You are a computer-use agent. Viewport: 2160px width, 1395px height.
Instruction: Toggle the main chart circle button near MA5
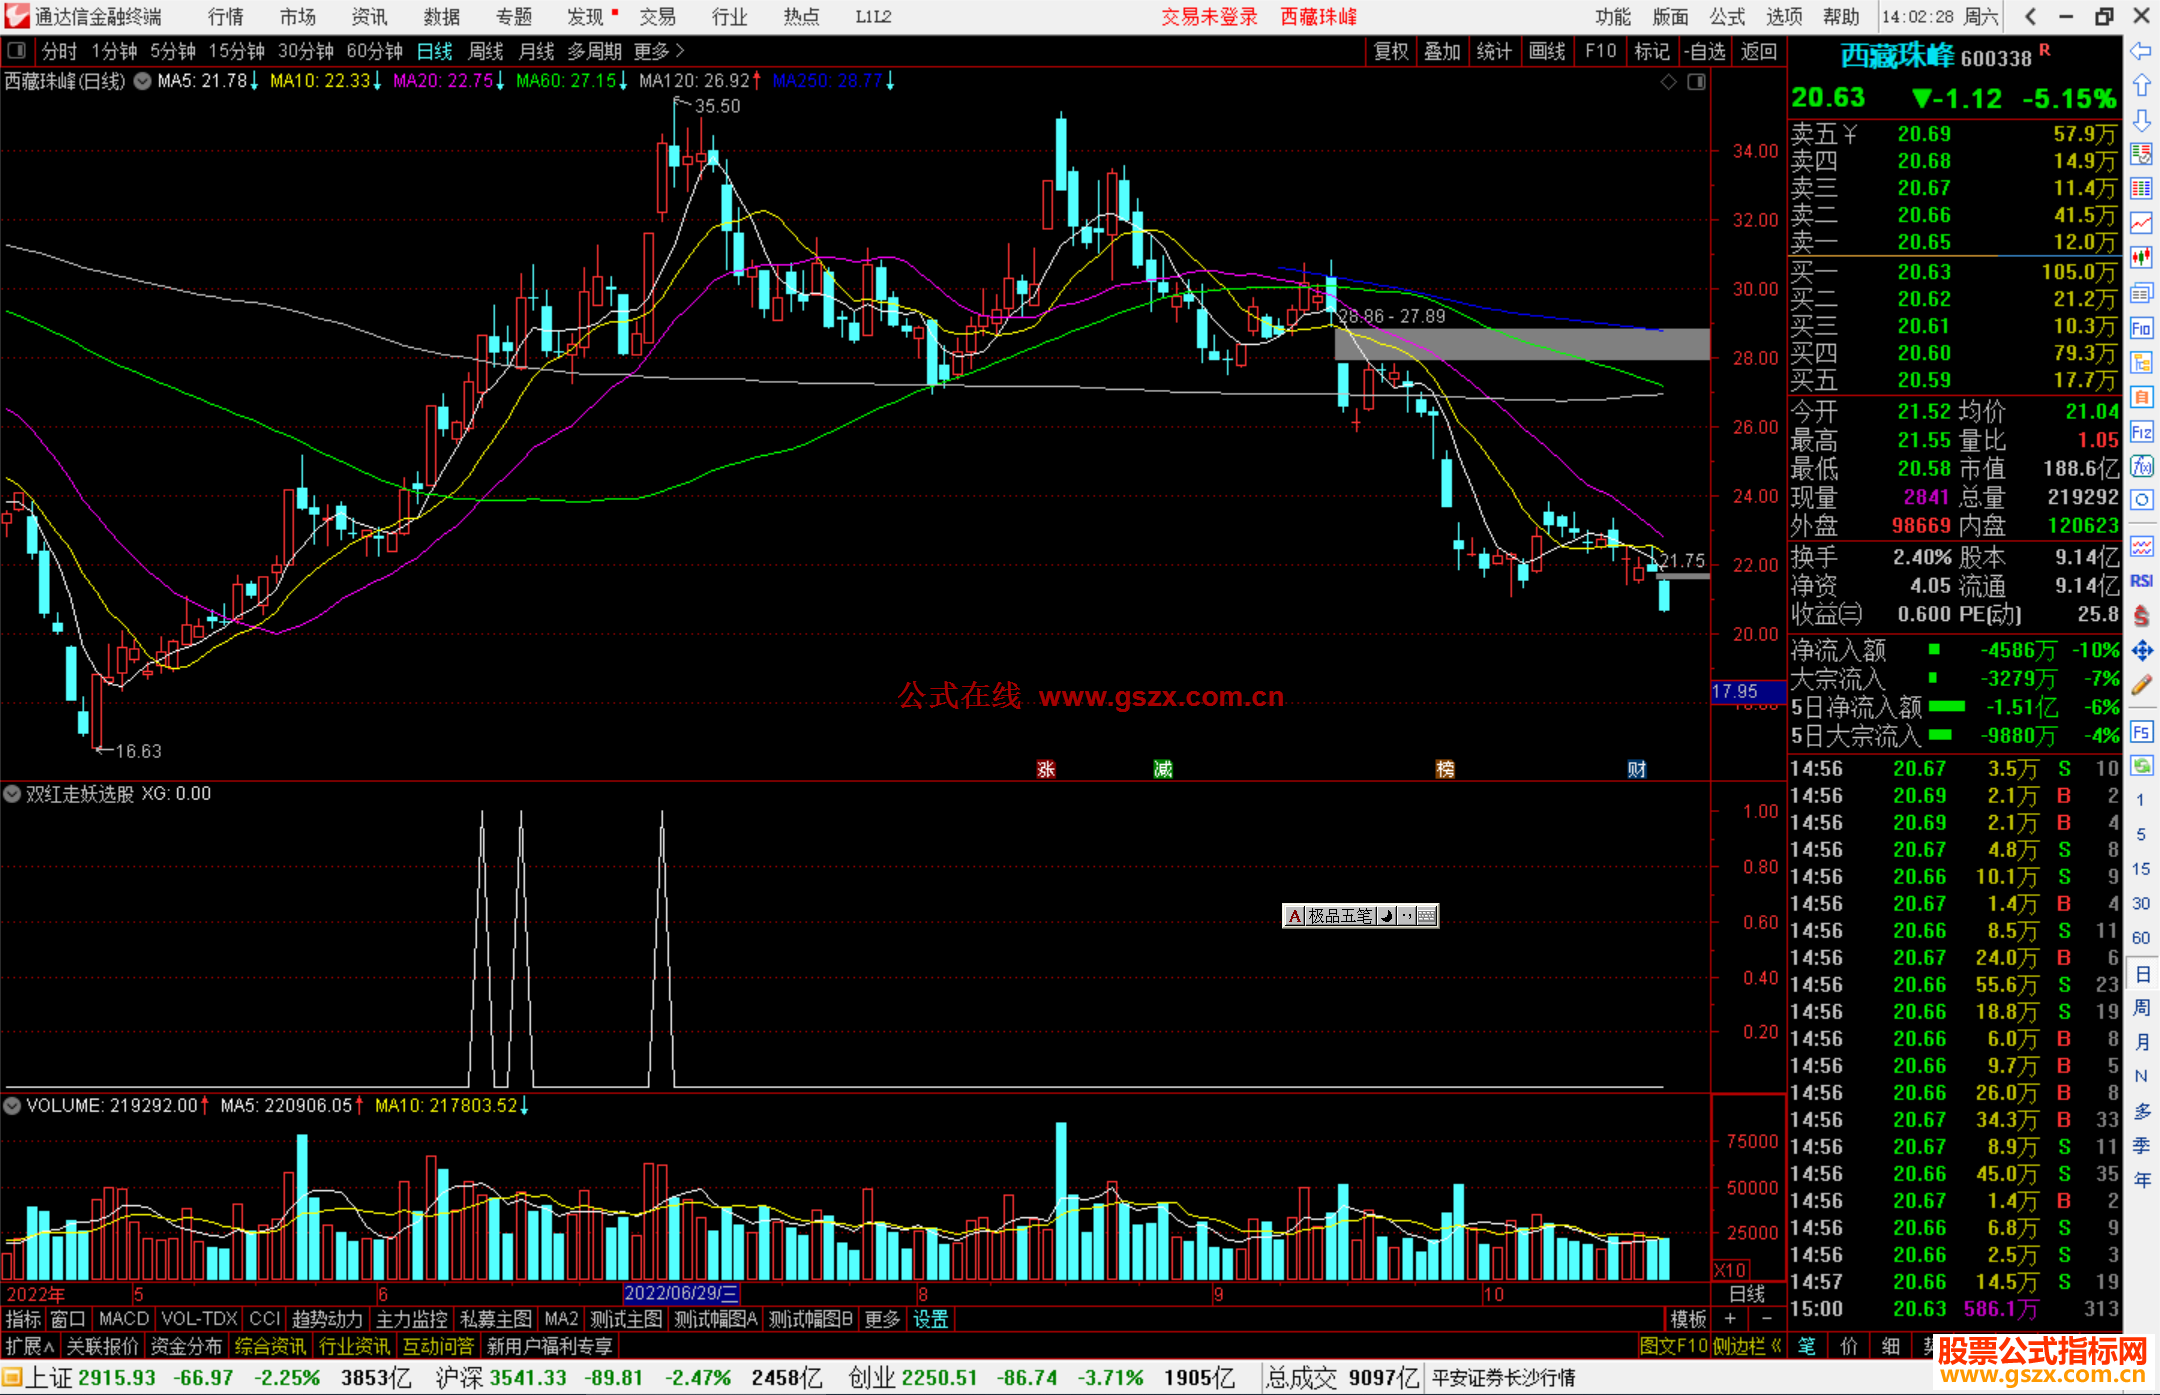tap(143, 81)
